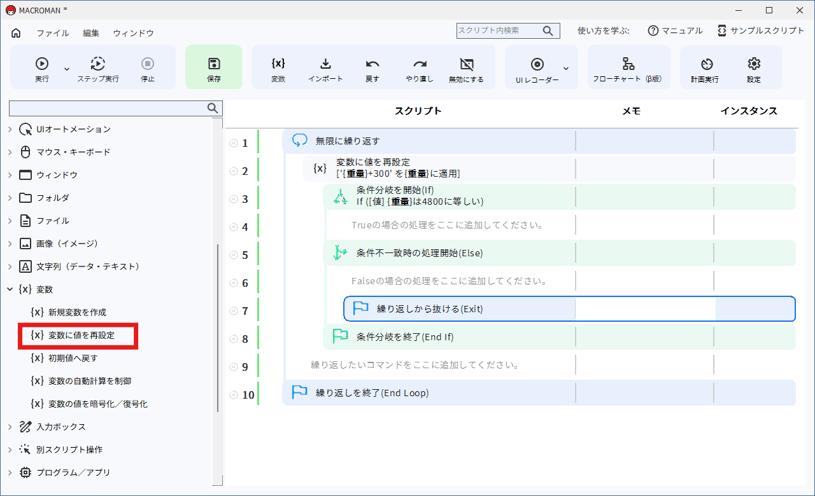Open the ファイル menu

(x=52, y=33)
